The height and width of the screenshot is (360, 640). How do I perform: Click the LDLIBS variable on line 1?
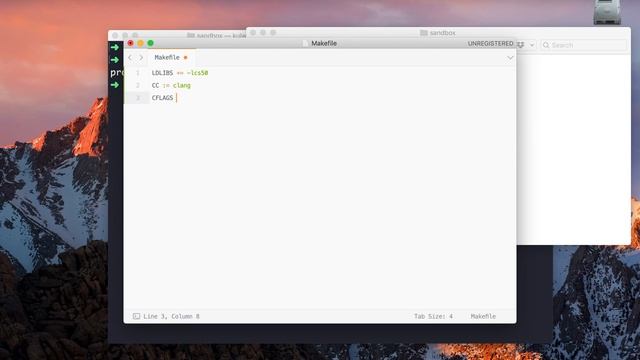point(162,73)
